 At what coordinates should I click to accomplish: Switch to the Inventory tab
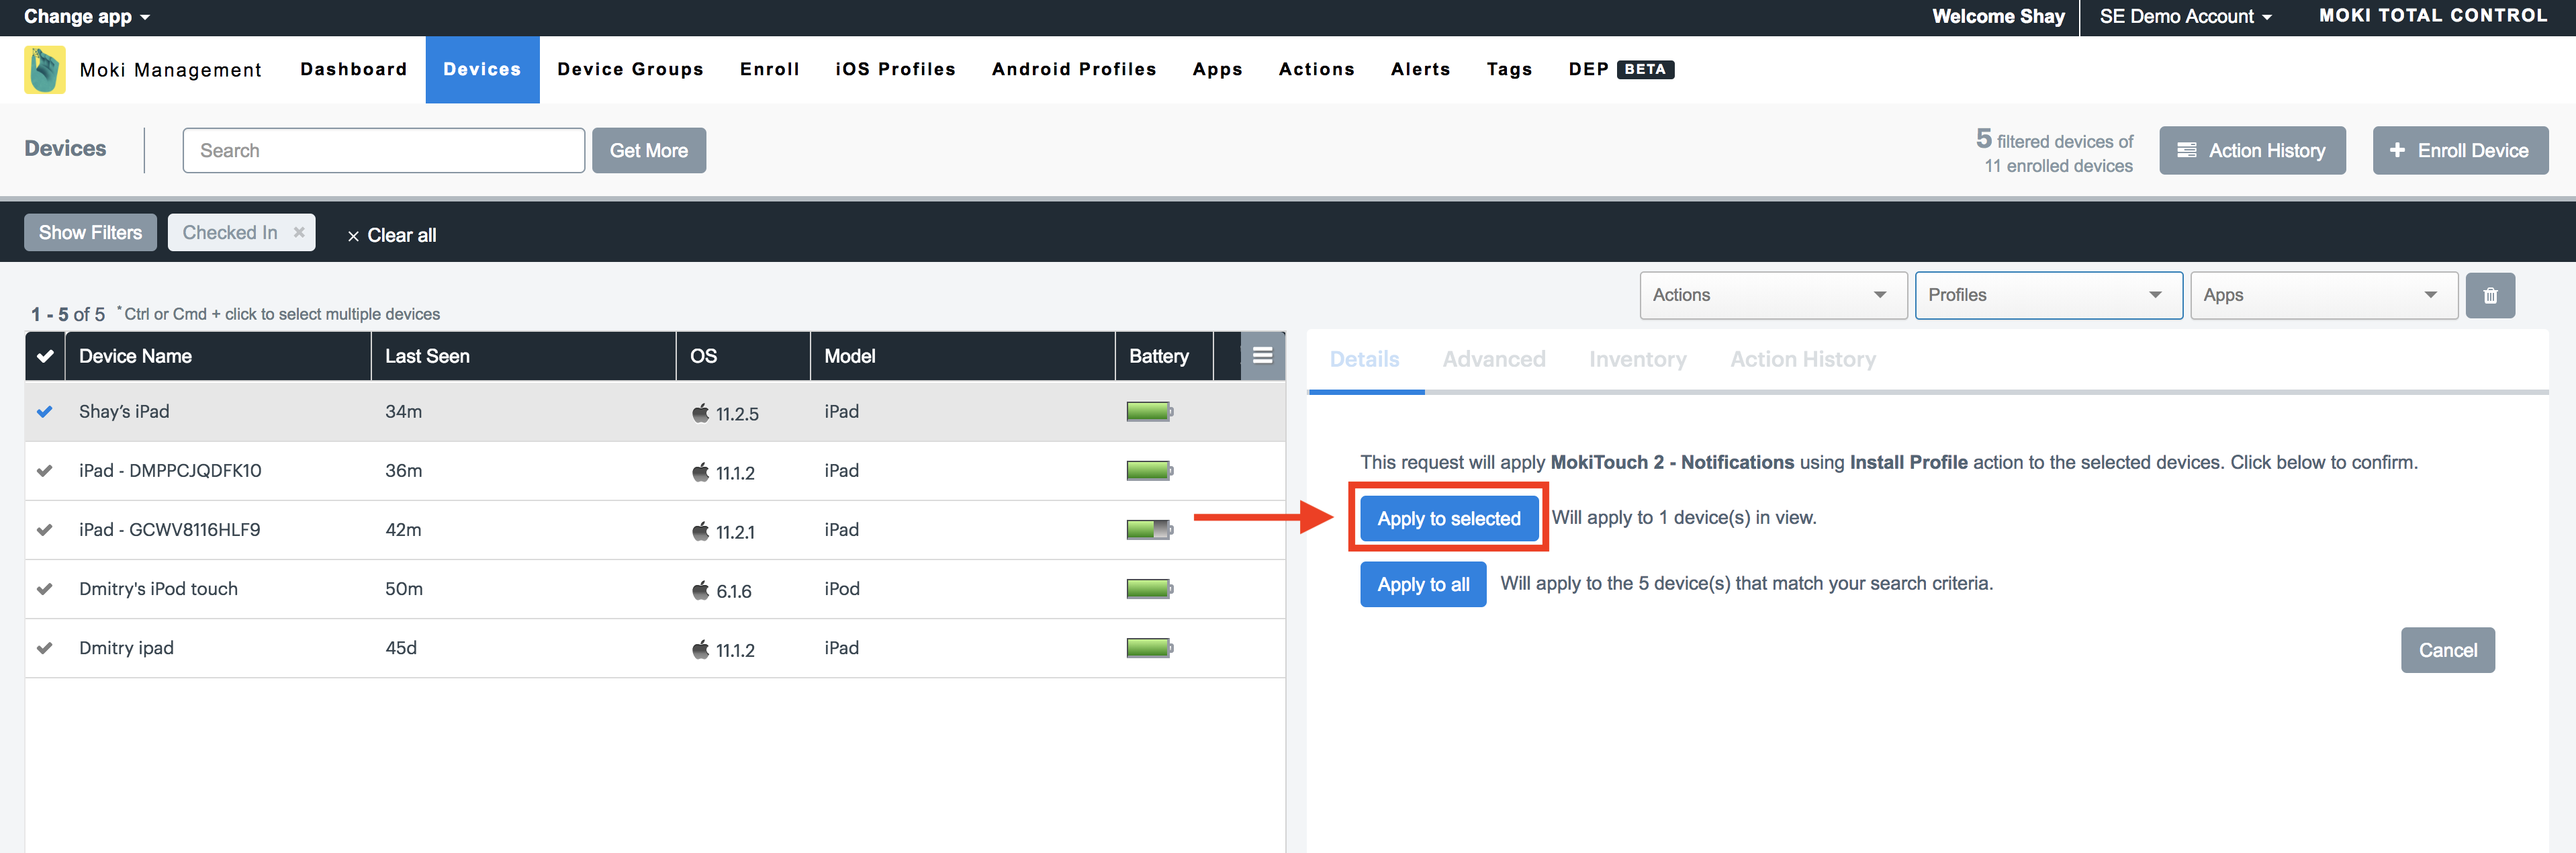1637,359
